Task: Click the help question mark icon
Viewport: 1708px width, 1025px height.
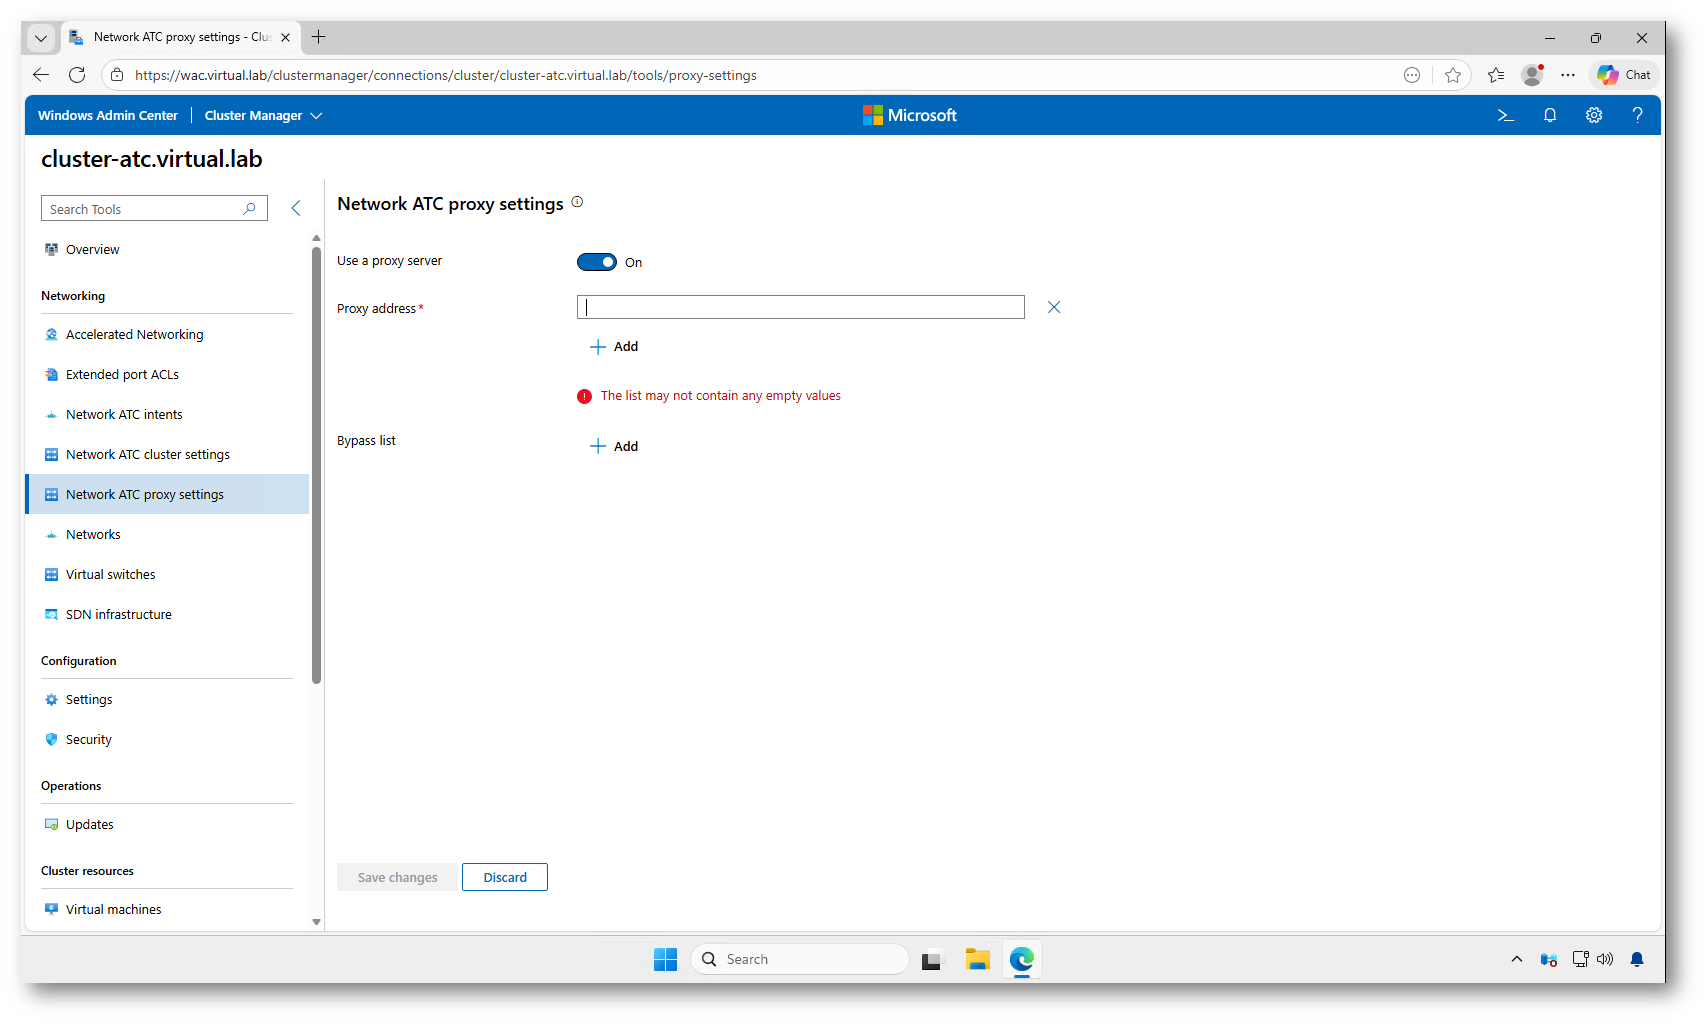Action: [x=1637, y=116]
